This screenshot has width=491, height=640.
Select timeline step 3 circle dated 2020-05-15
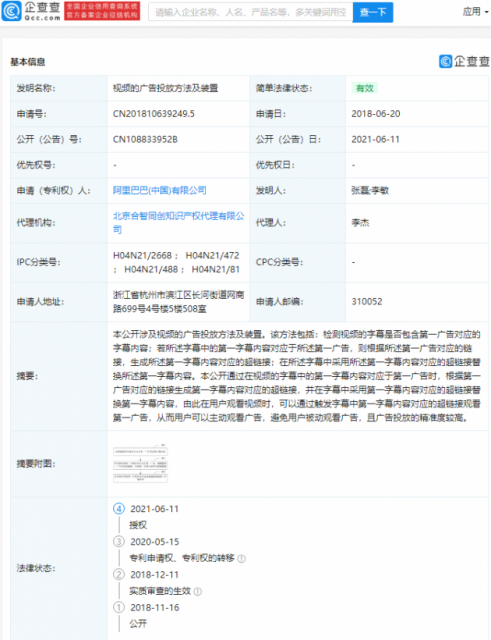(119, 542)
